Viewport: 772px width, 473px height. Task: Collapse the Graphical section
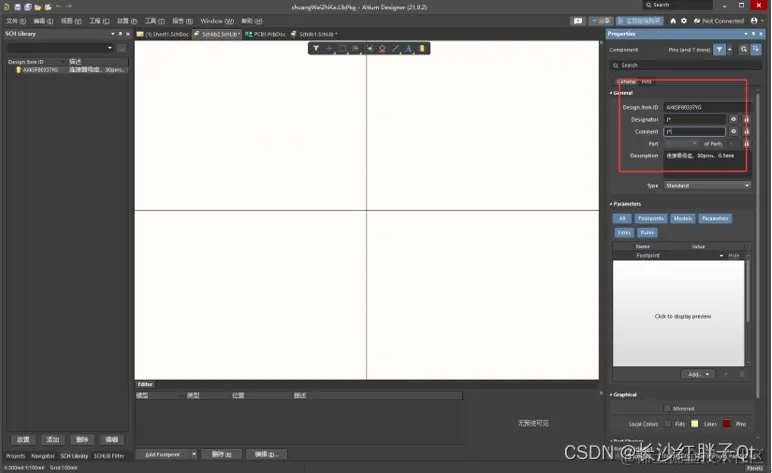pyautogui.click(x=611, y=394)
